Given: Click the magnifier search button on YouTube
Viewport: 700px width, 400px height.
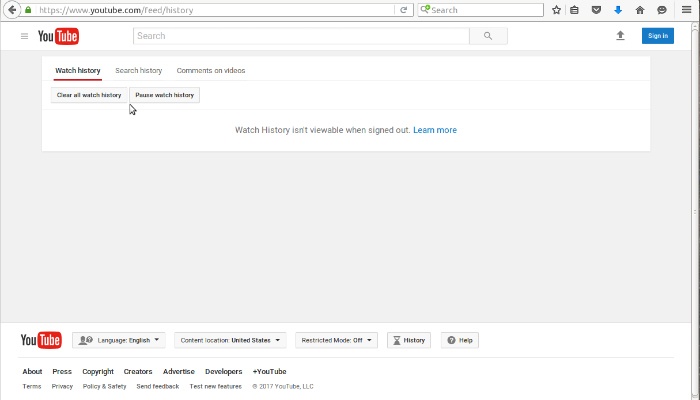Looking at the screenshot, I should (x=488, y=36).
